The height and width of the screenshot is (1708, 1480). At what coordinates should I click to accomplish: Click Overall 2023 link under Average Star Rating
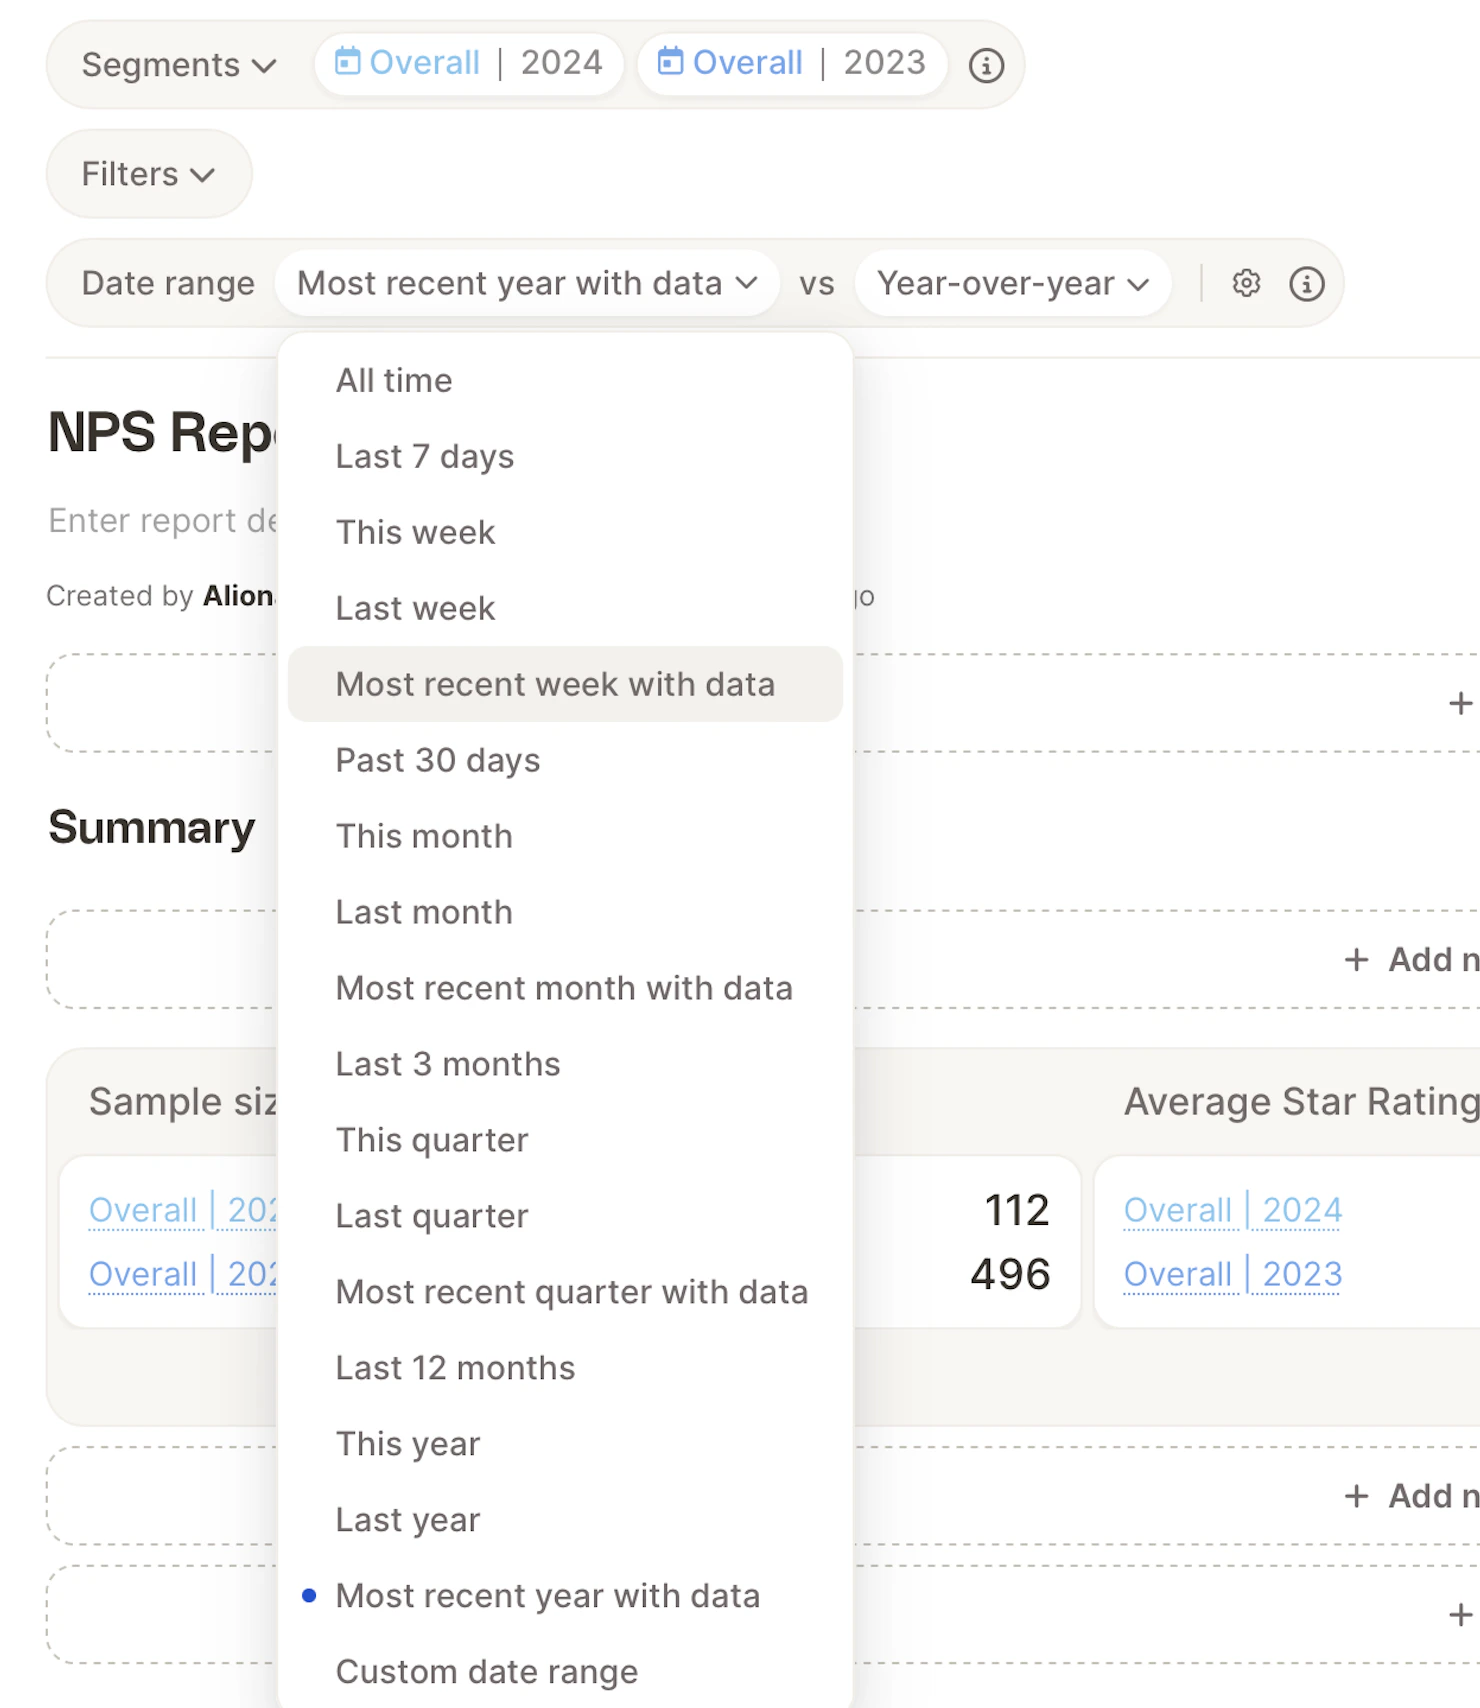(x=1232, y=1275)
